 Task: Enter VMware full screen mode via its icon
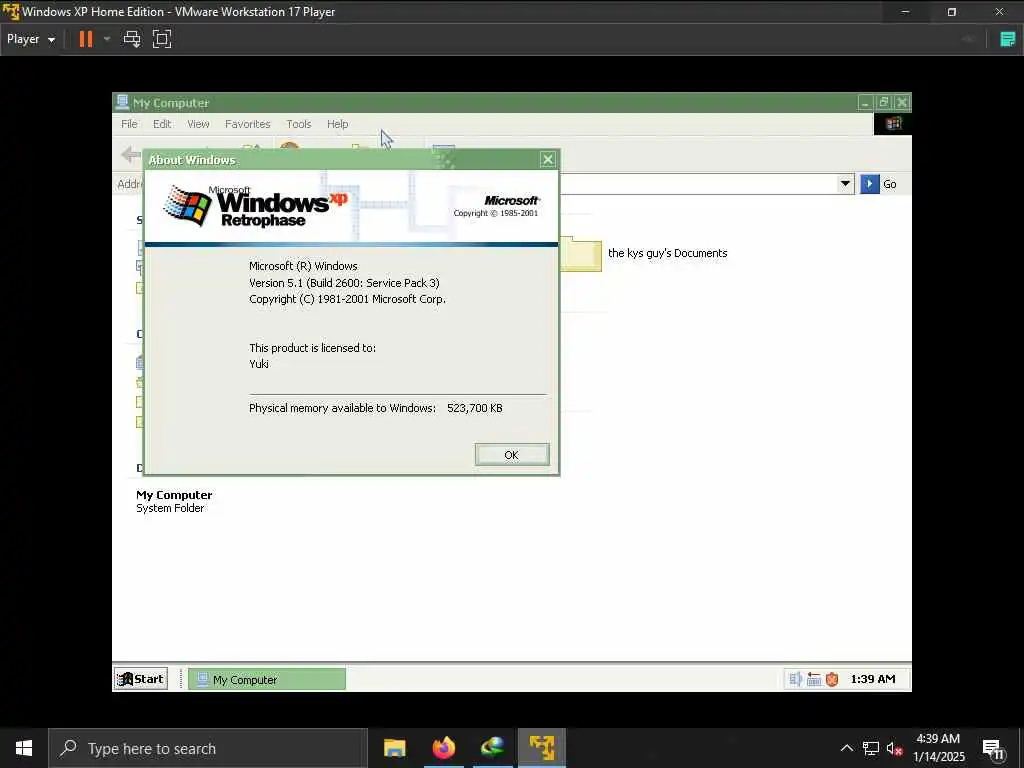coord(162,39)
